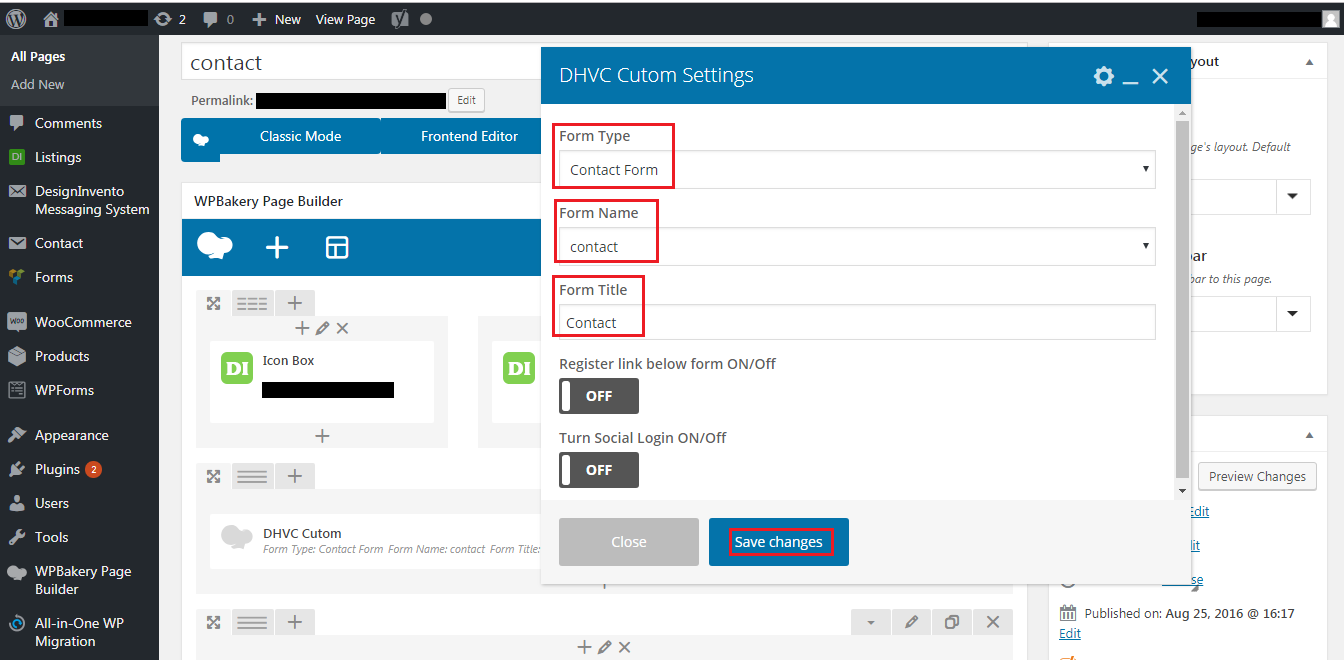Add a column to the DHVC Cutom row
The image size is (1344, 660).
pos(294,477)
